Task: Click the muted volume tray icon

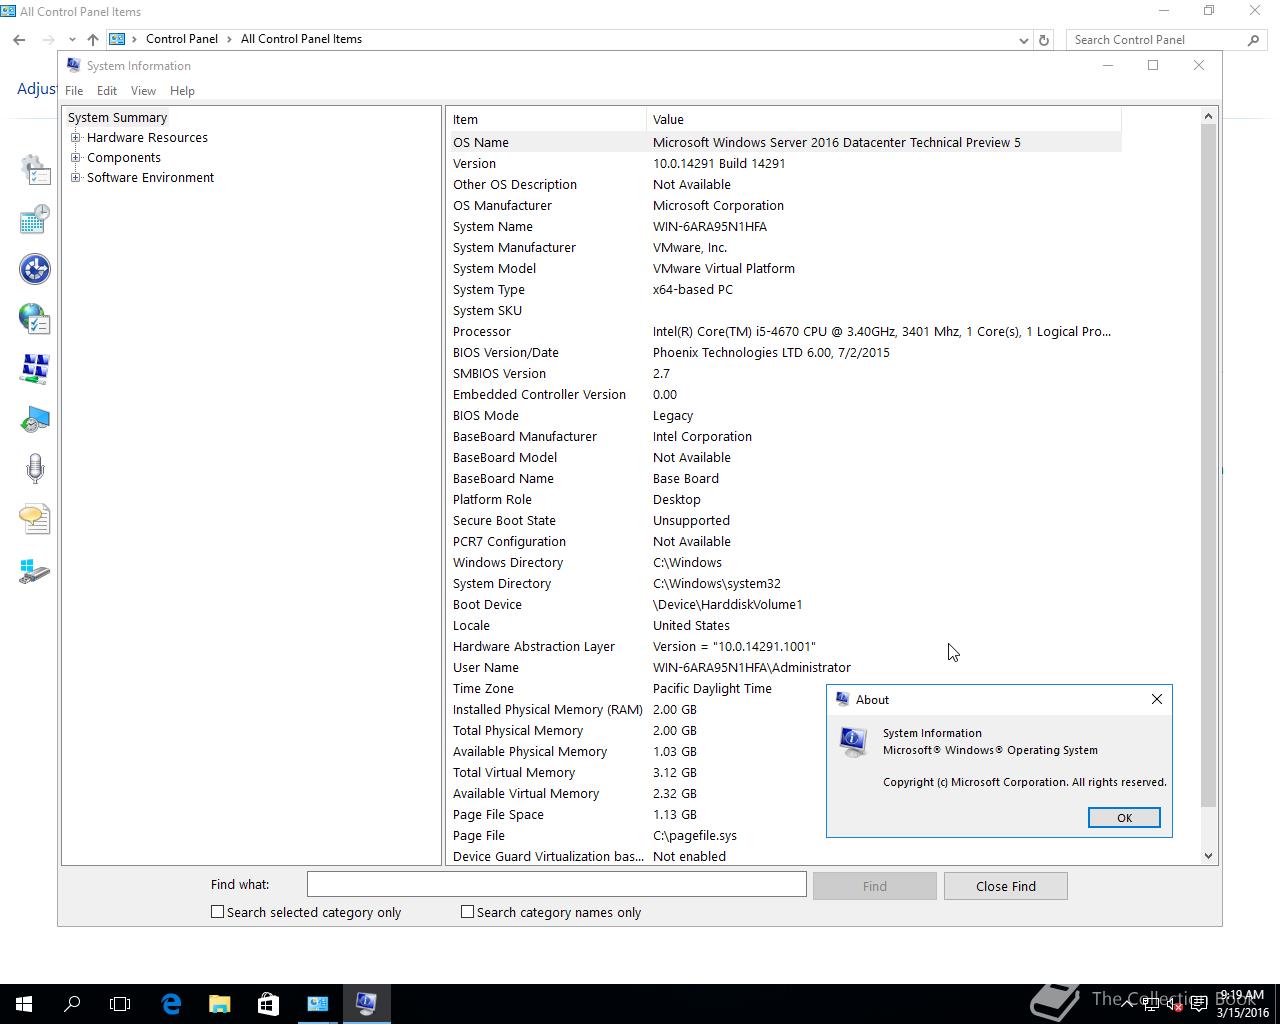Action: [x=1175, y=1004]
